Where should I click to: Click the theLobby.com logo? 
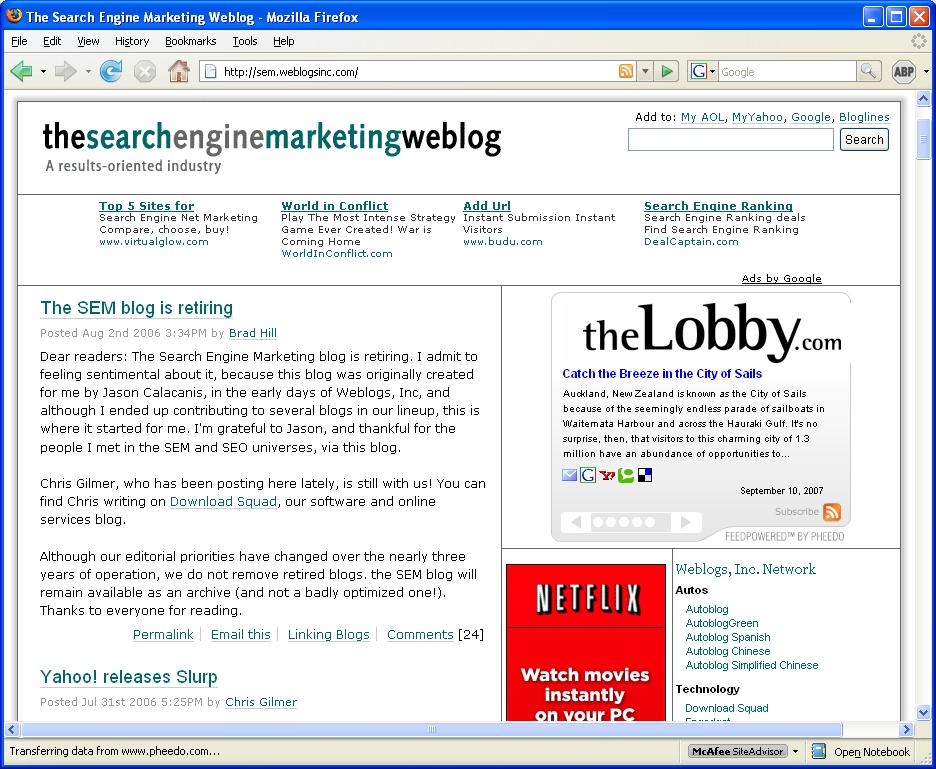712,331
